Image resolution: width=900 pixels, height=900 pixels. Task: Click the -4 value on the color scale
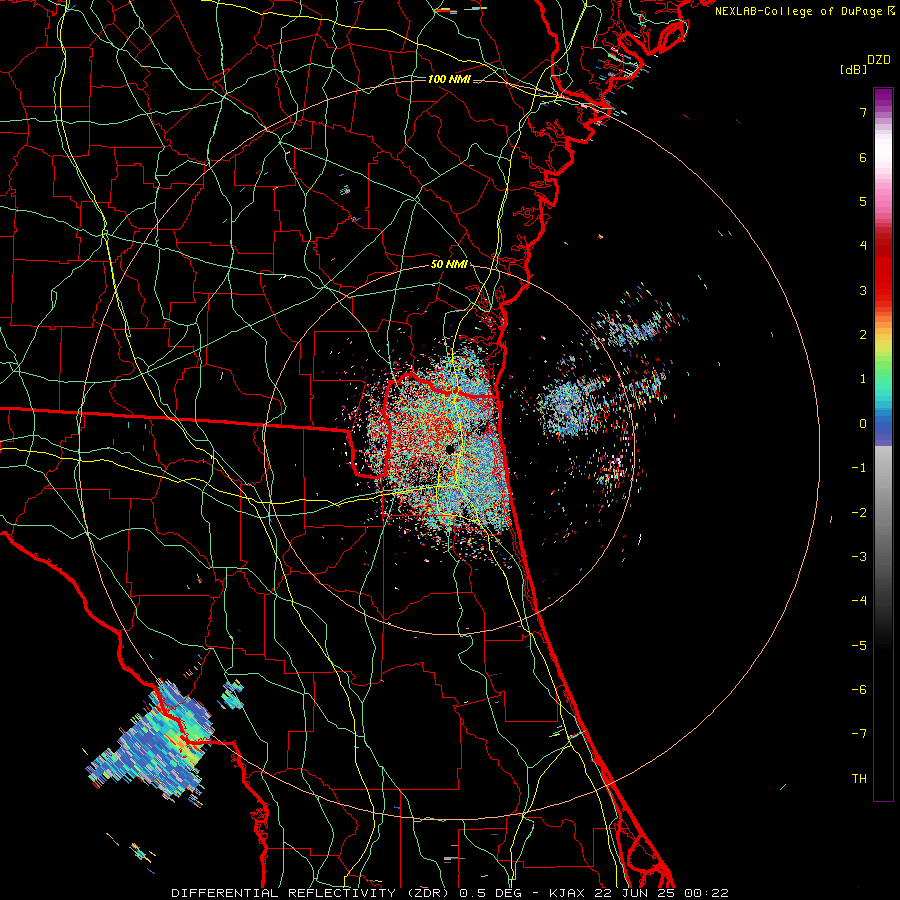[859, 600]
